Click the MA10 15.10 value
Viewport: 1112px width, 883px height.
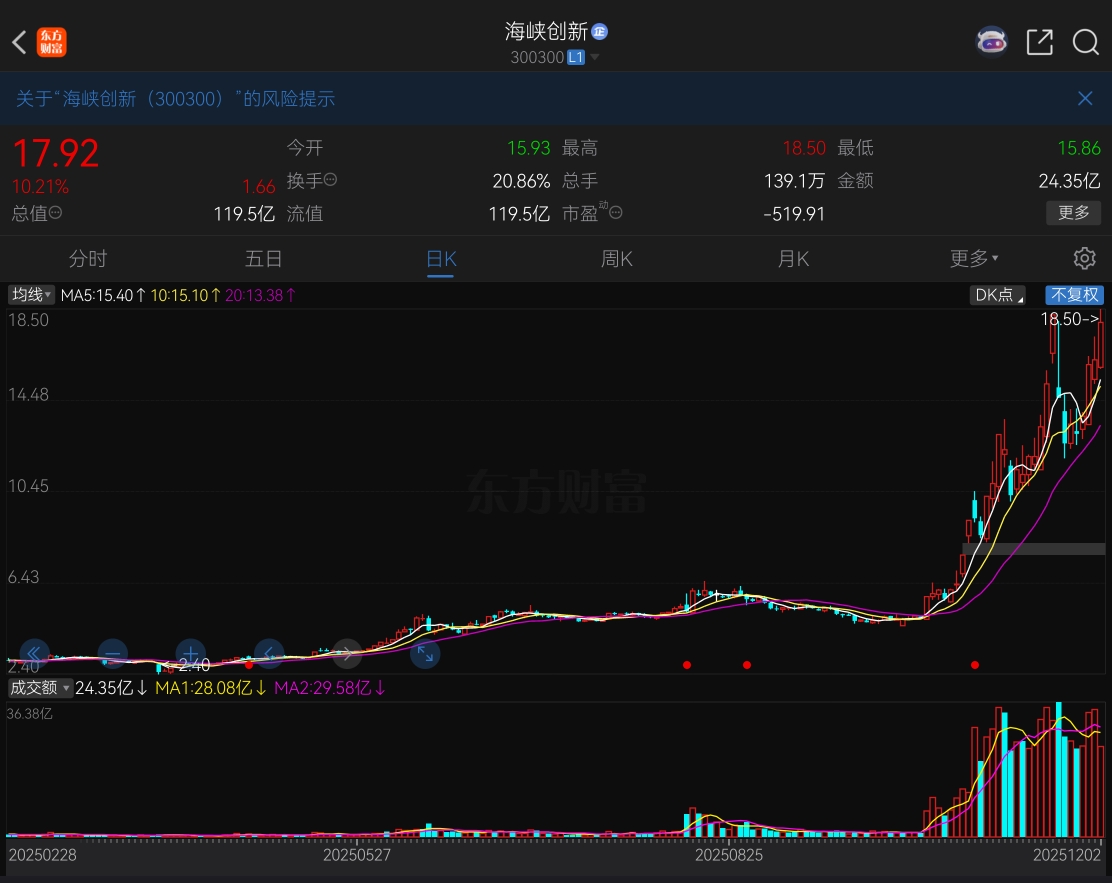(186, 295)
